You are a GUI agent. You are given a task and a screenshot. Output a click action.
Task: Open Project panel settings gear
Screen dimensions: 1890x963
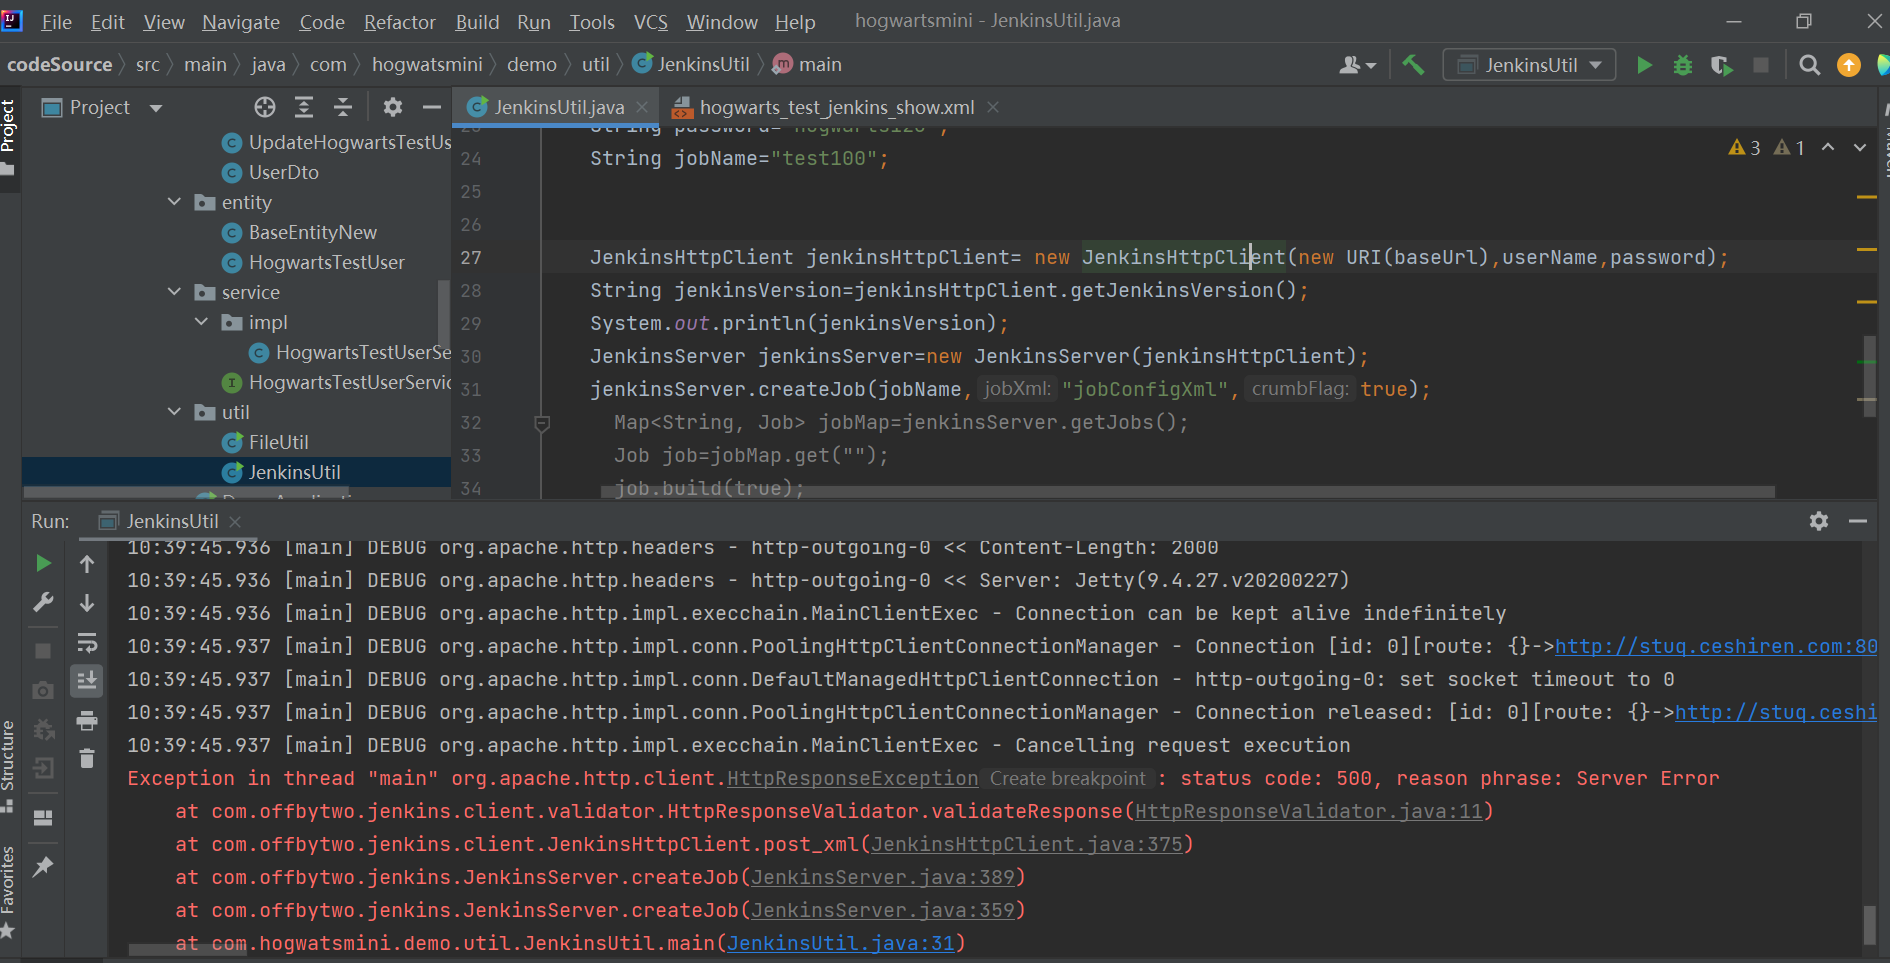(393, 107)
